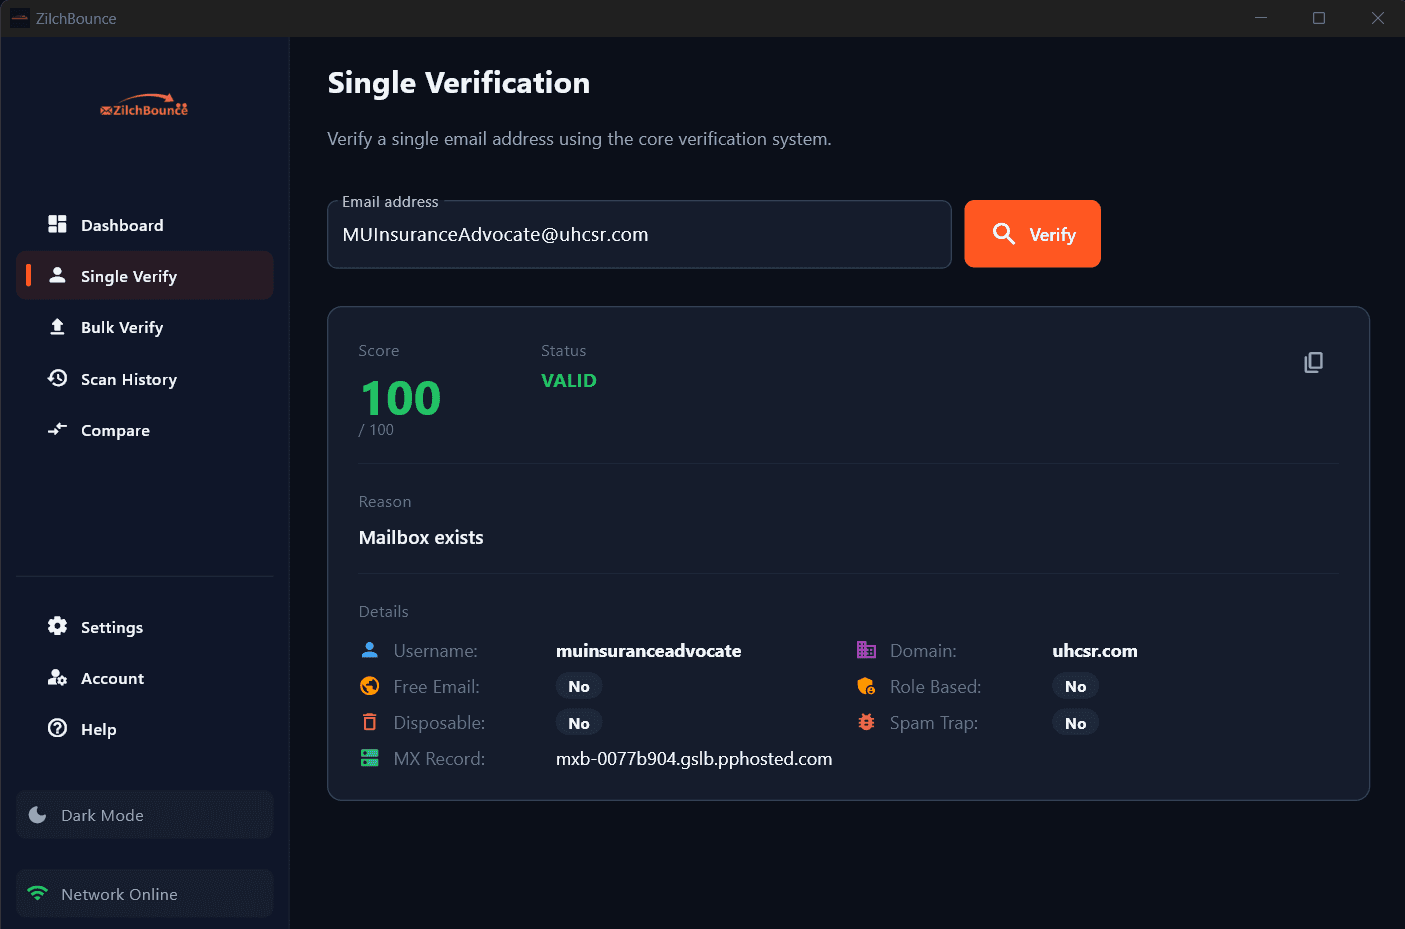Click the ZilchBounce logo in sidebar
Screen dimensions: 1405x929
click(144, 106)
